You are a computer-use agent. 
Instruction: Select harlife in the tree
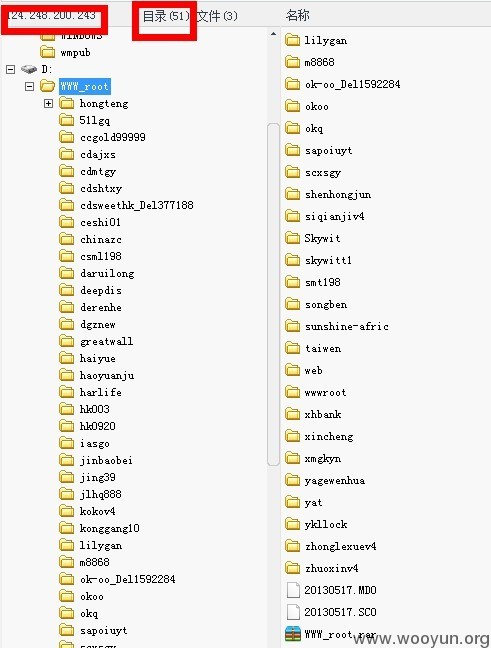(x=100, y=392)
